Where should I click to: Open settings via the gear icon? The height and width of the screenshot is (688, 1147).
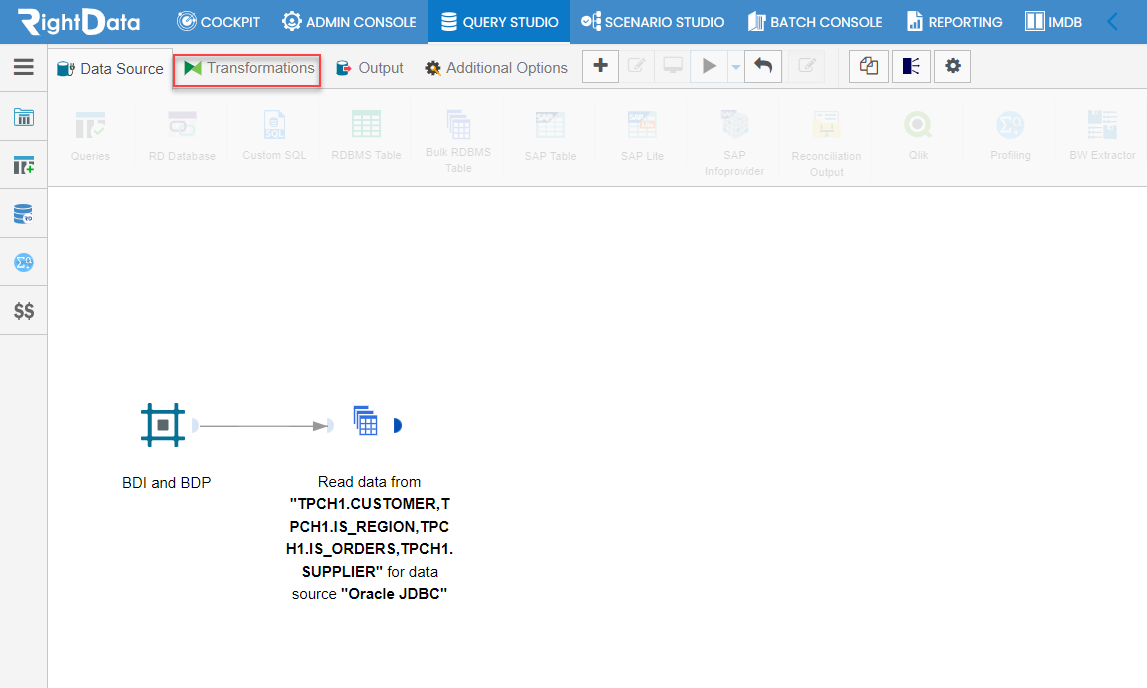[952, 66]
